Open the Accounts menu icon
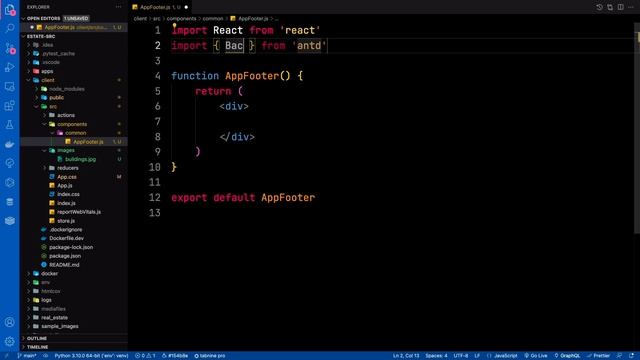640x360 pixels. 9,322
